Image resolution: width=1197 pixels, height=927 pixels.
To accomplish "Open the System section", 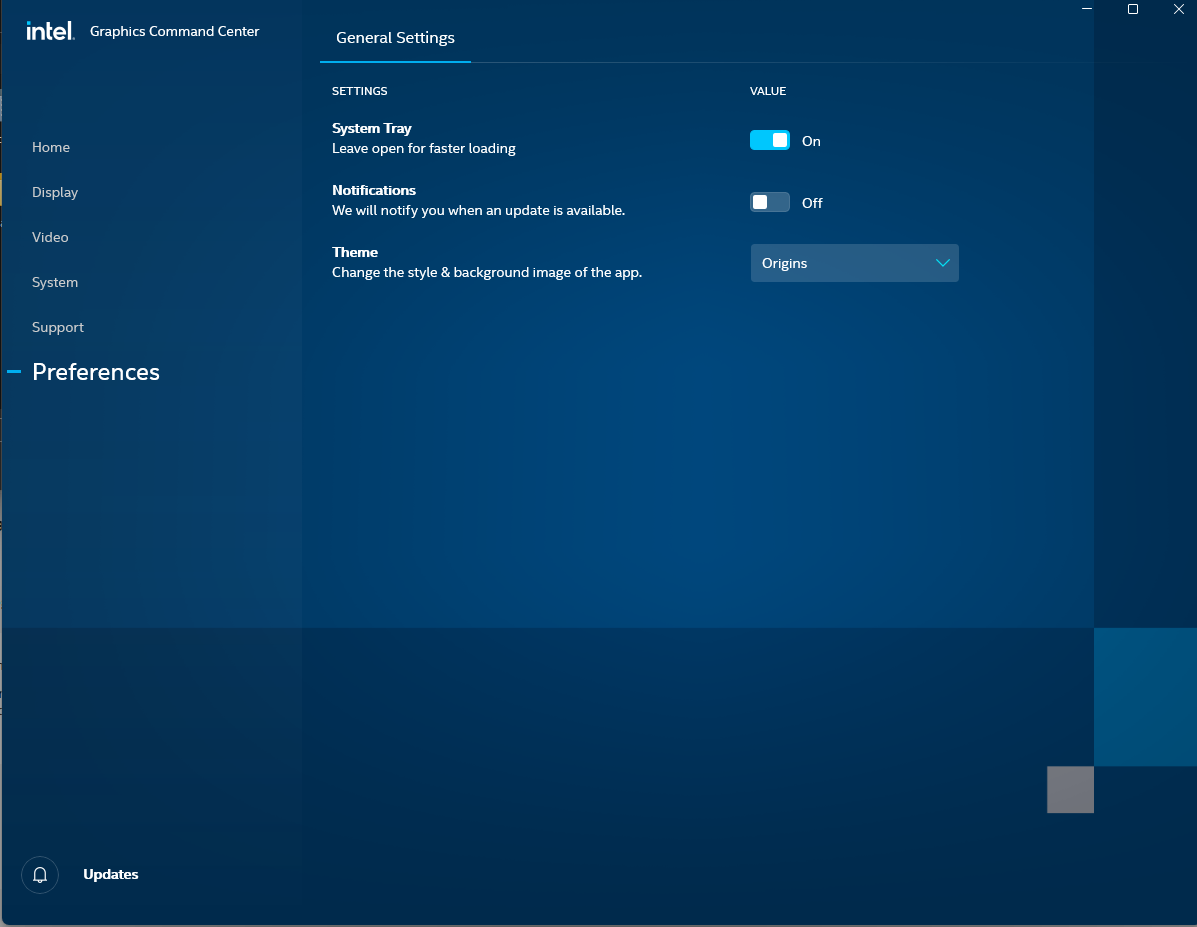I will pyautogui.click(x=54, y=282).
